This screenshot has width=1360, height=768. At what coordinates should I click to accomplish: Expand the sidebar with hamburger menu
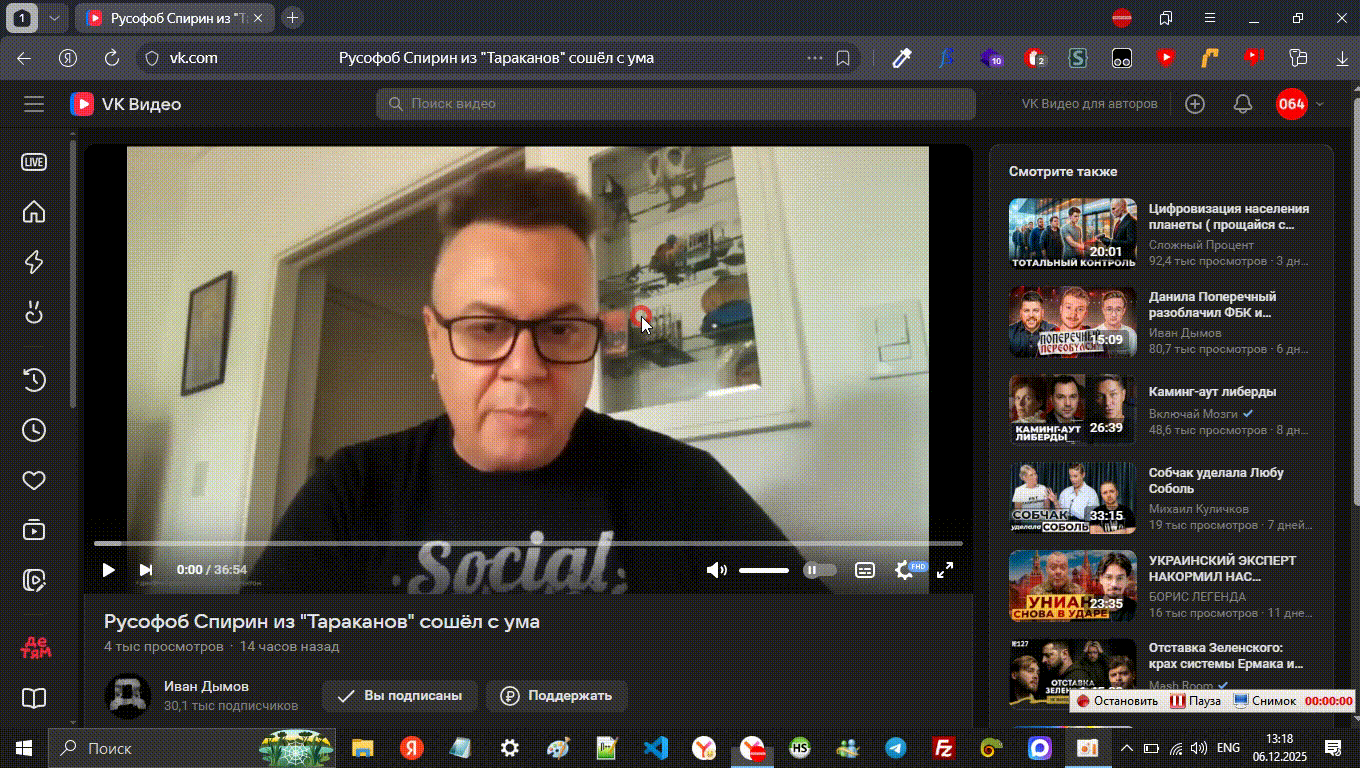(34, 104)
